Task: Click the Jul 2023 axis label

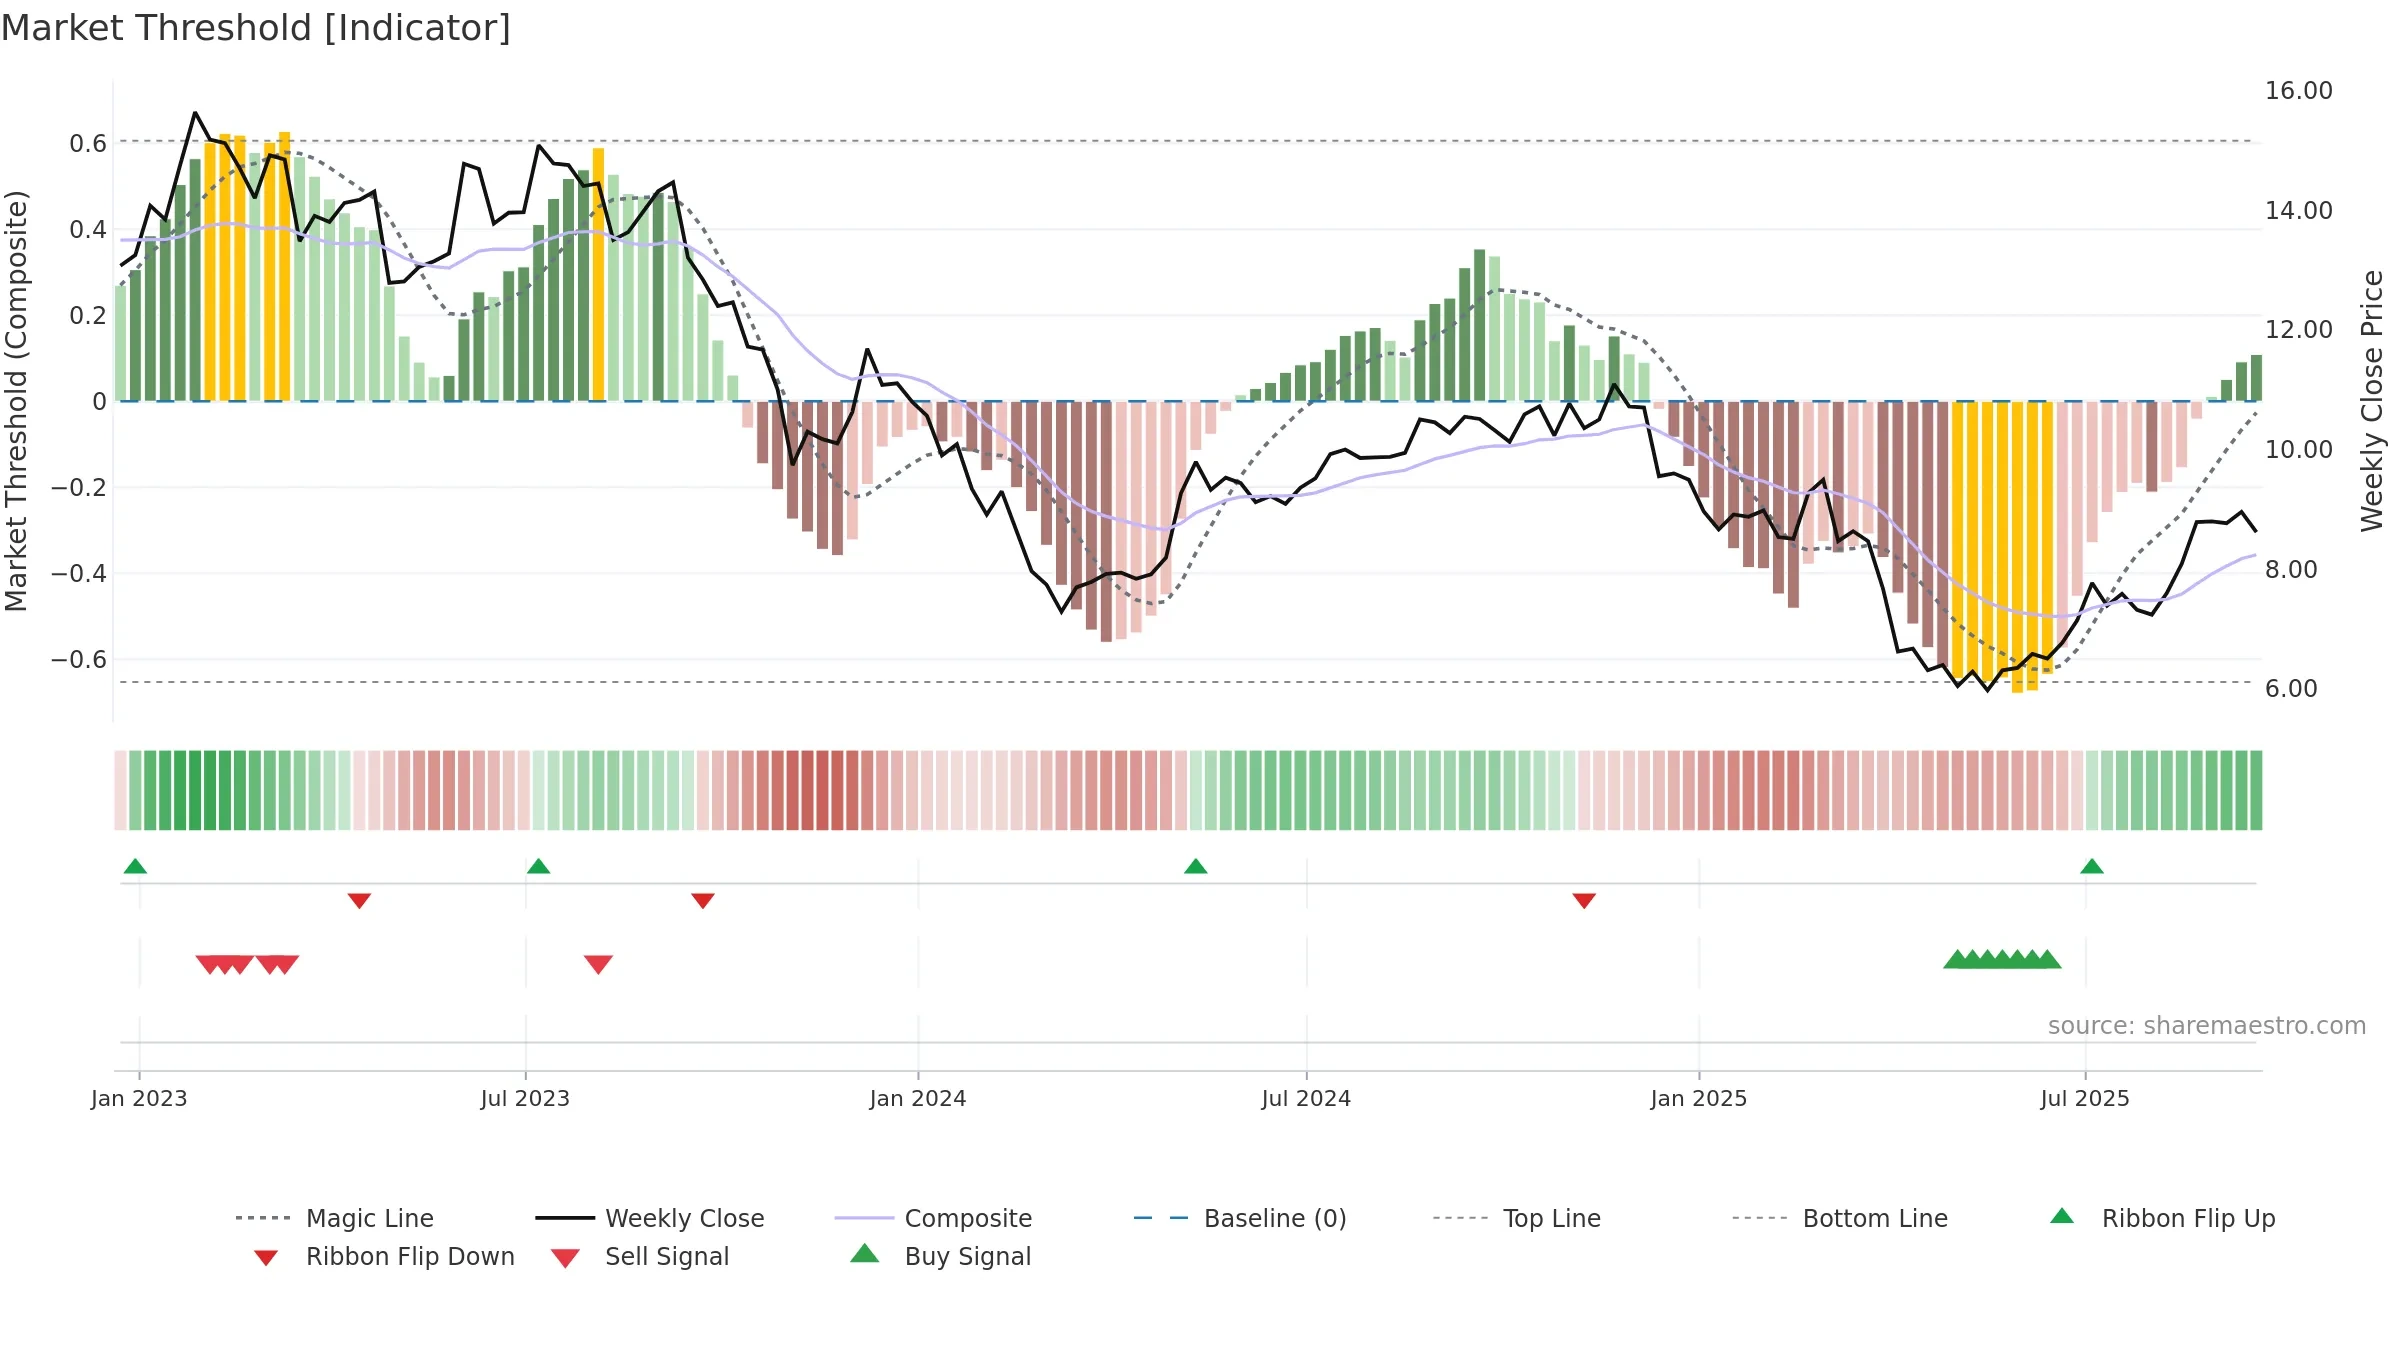Action: pos(525,1098)
